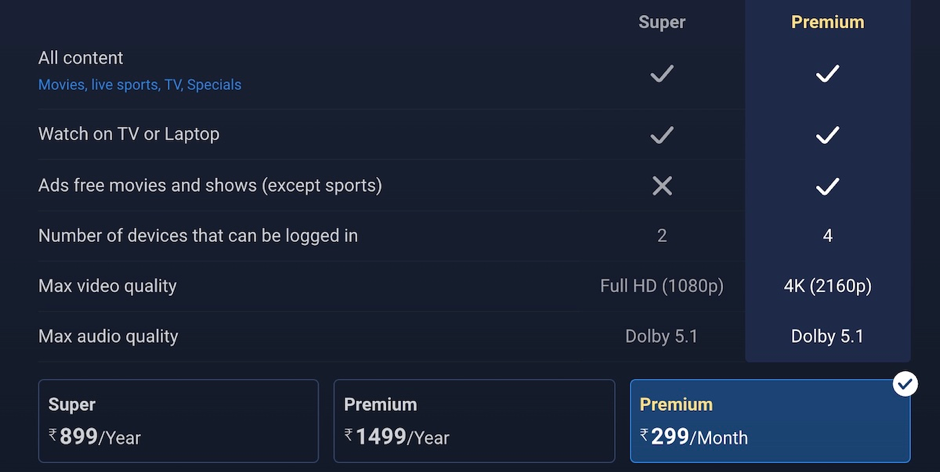Click the All content row label

click(81, 58)
